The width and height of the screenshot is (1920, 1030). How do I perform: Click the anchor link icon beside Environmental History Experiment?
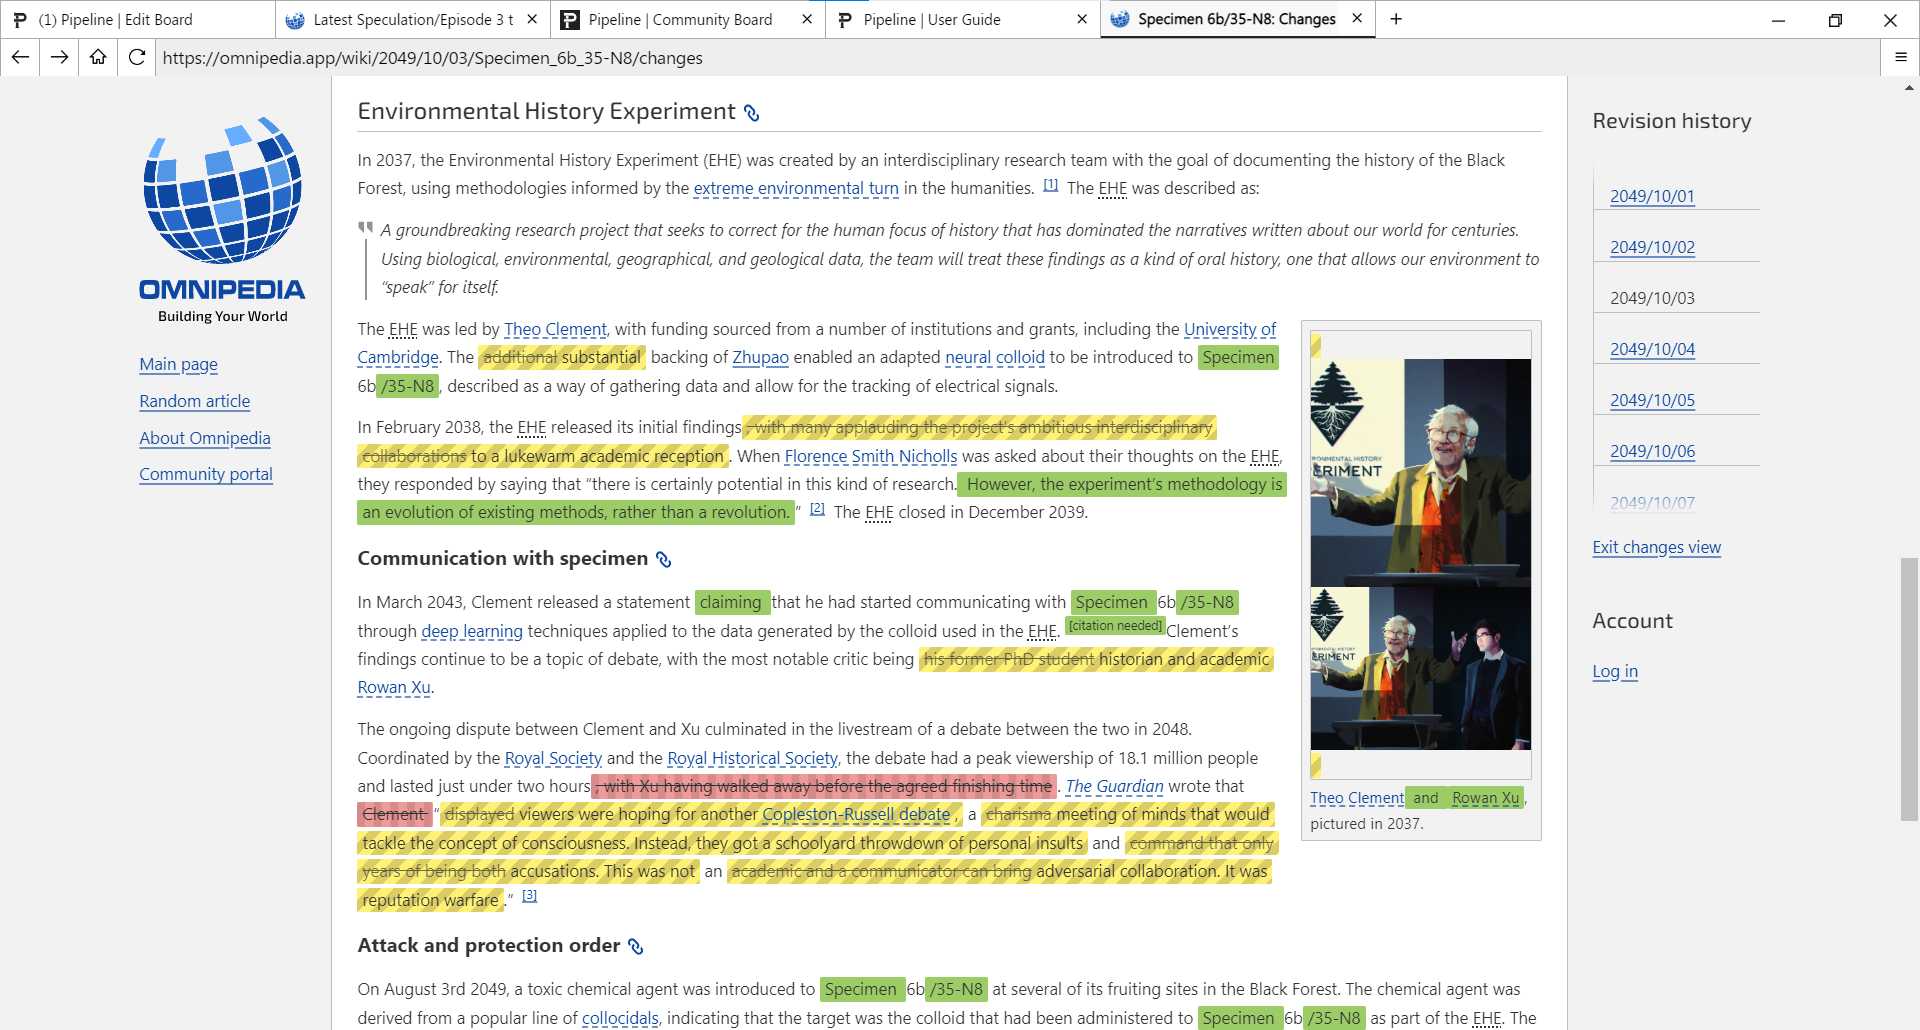coord(751,113)
